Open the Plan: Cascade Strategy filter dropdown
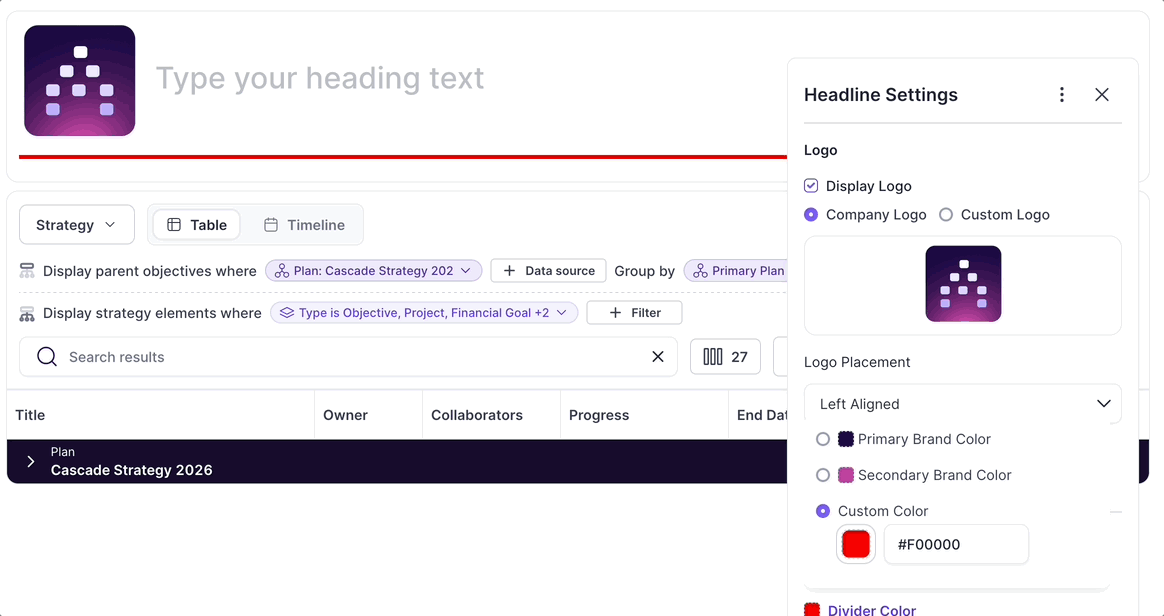This screenshot has height=616, width=1164. tap(373, 271)
